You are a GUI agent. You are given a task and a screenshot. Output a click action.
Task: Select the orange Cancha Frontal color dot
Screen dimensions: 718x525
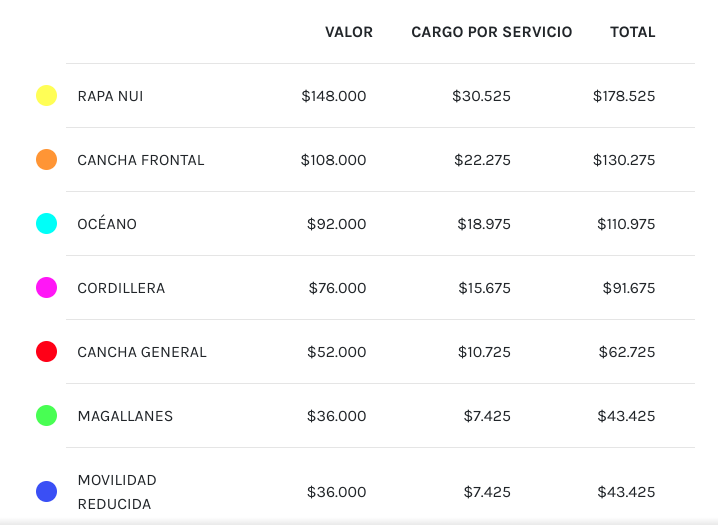(46, 160)
